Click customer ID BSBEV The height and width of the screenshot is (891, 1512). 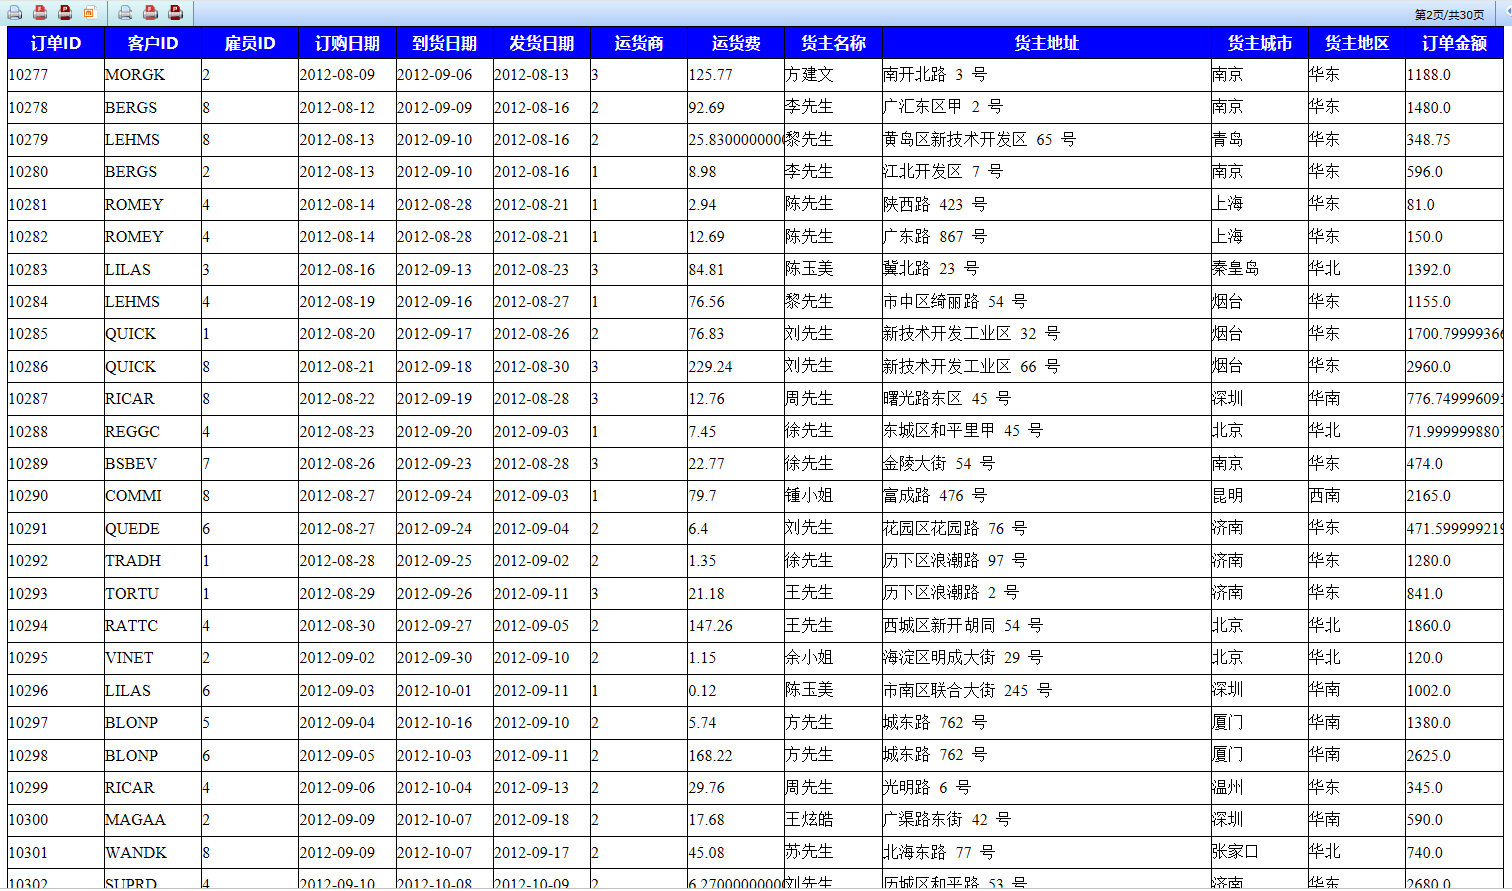[x=131, y=464]
